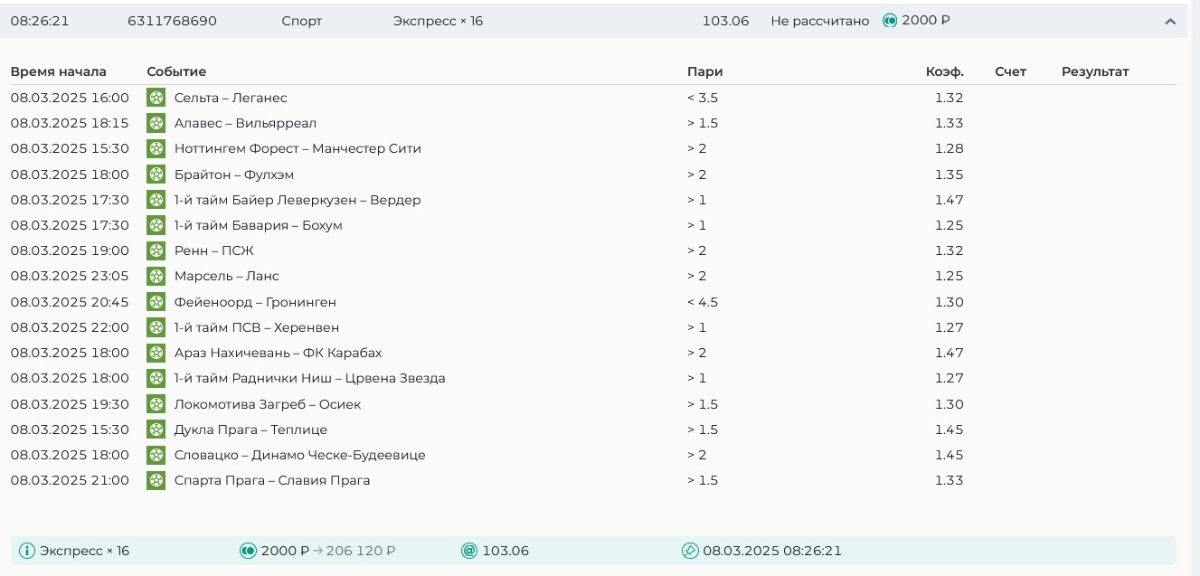Click the coin icon next to 2000 ₽ in header
Image resolution: width=1200 pixels, height=576 pixels.
[x=890, y=20]
